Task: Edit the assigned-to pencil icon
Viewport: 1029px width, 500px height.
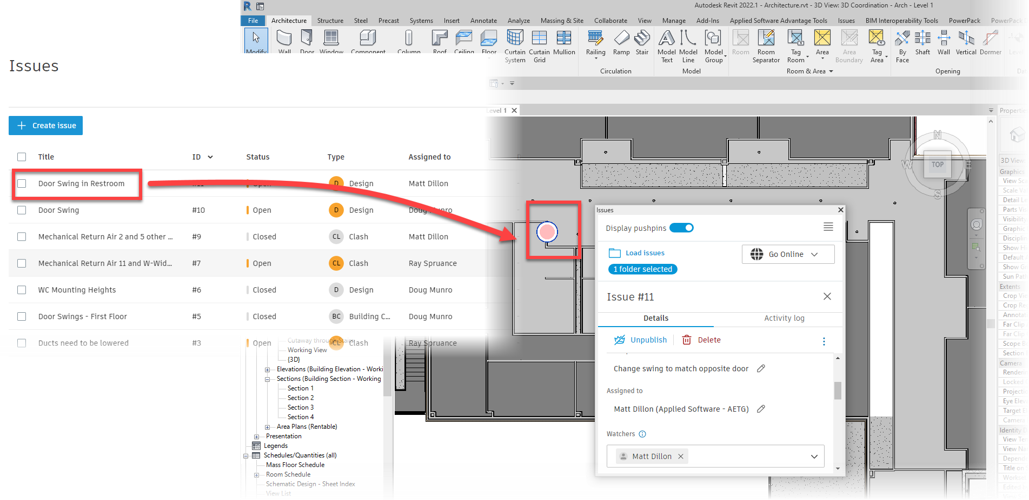Action: [761, 409]
